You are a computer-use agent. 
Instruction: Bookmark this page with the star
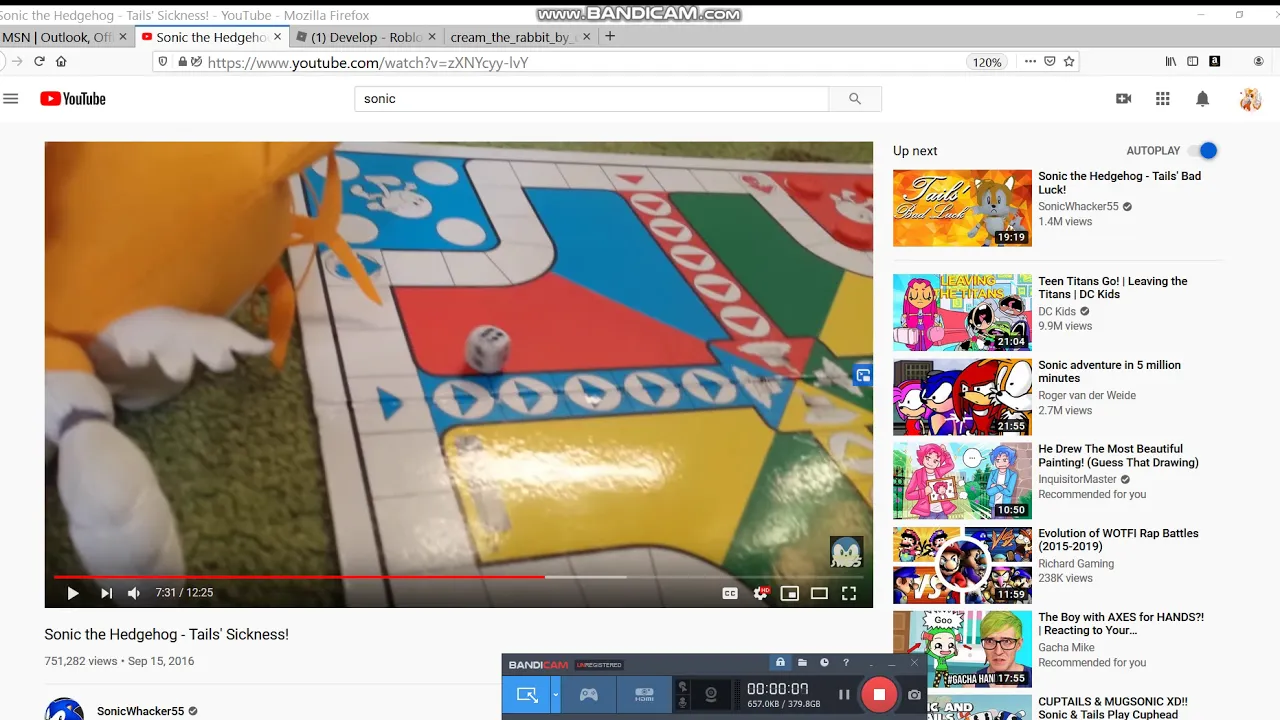(x=1069, y=62)
